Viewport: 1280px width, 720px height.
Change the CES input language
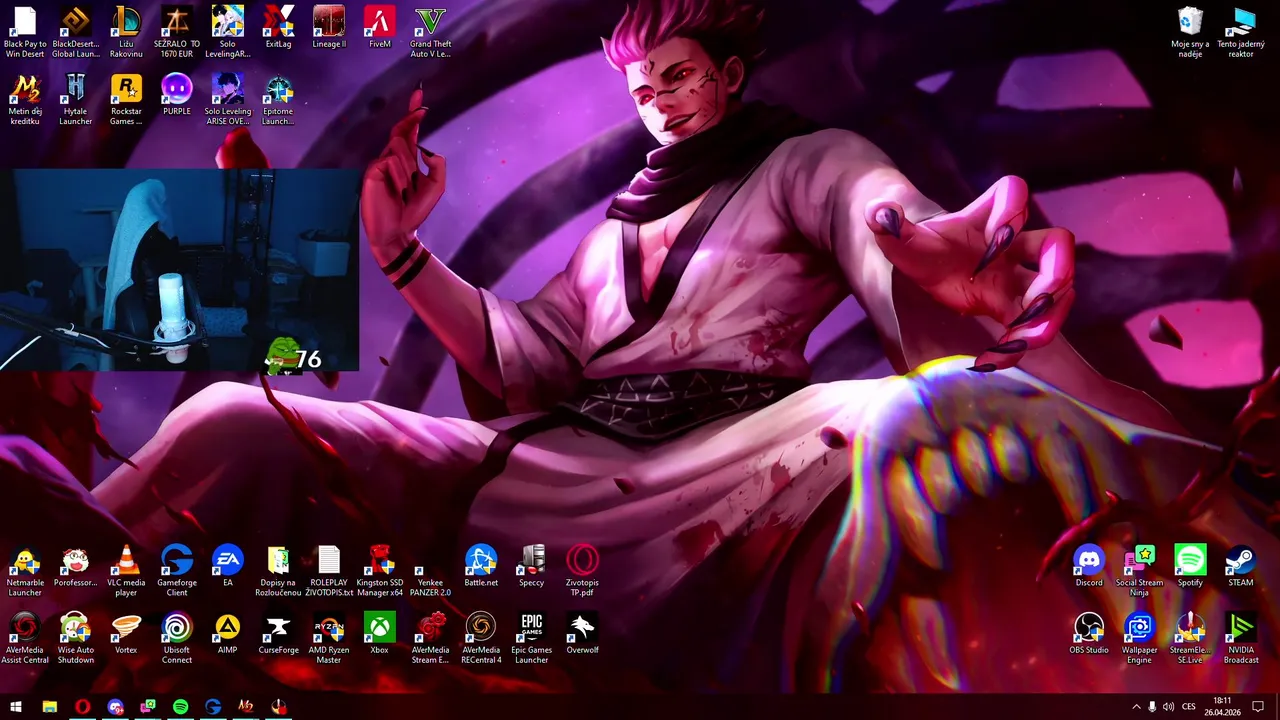coord(1189,707)
